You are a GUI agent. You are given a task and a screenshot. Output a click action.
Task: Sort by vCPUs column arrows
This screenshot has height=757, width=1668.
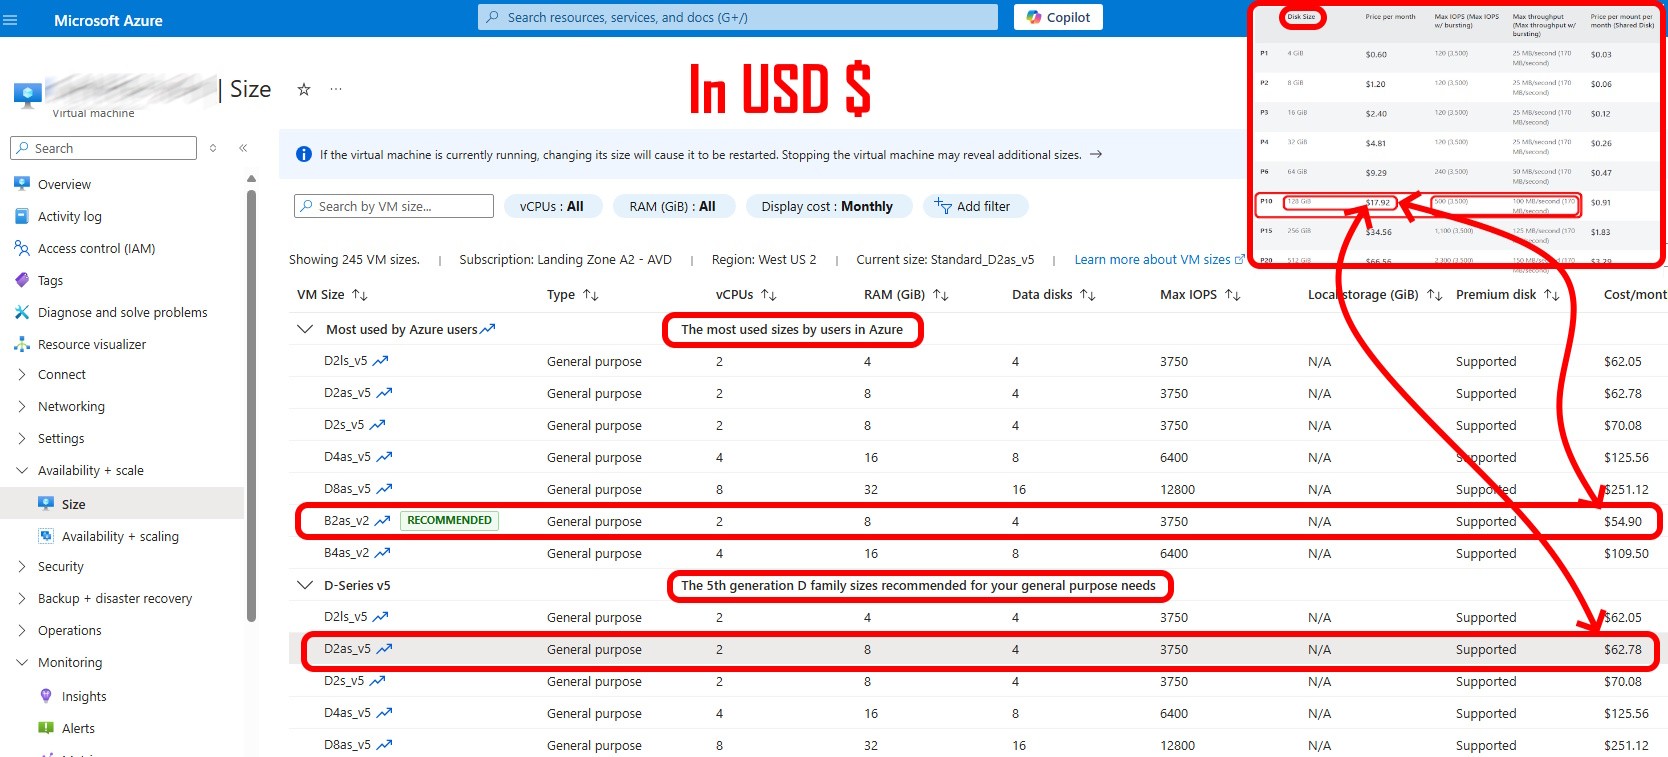pyautogui.click(x=769, y=295)
